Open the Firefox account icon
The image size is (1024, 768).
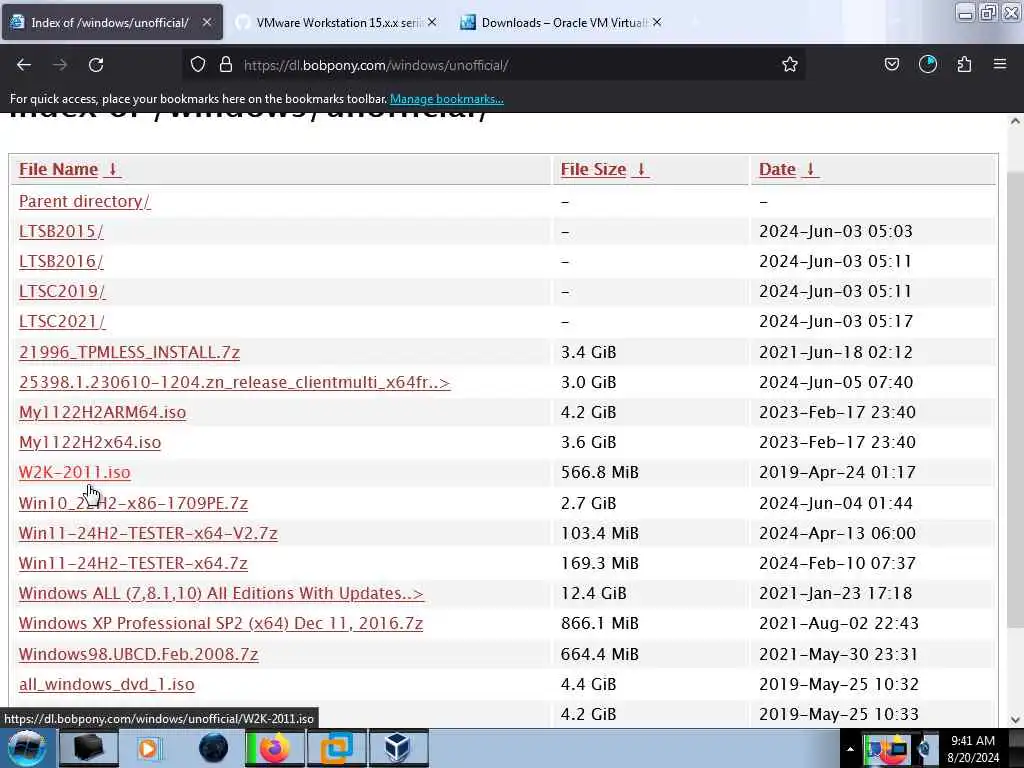coord(928,65)
